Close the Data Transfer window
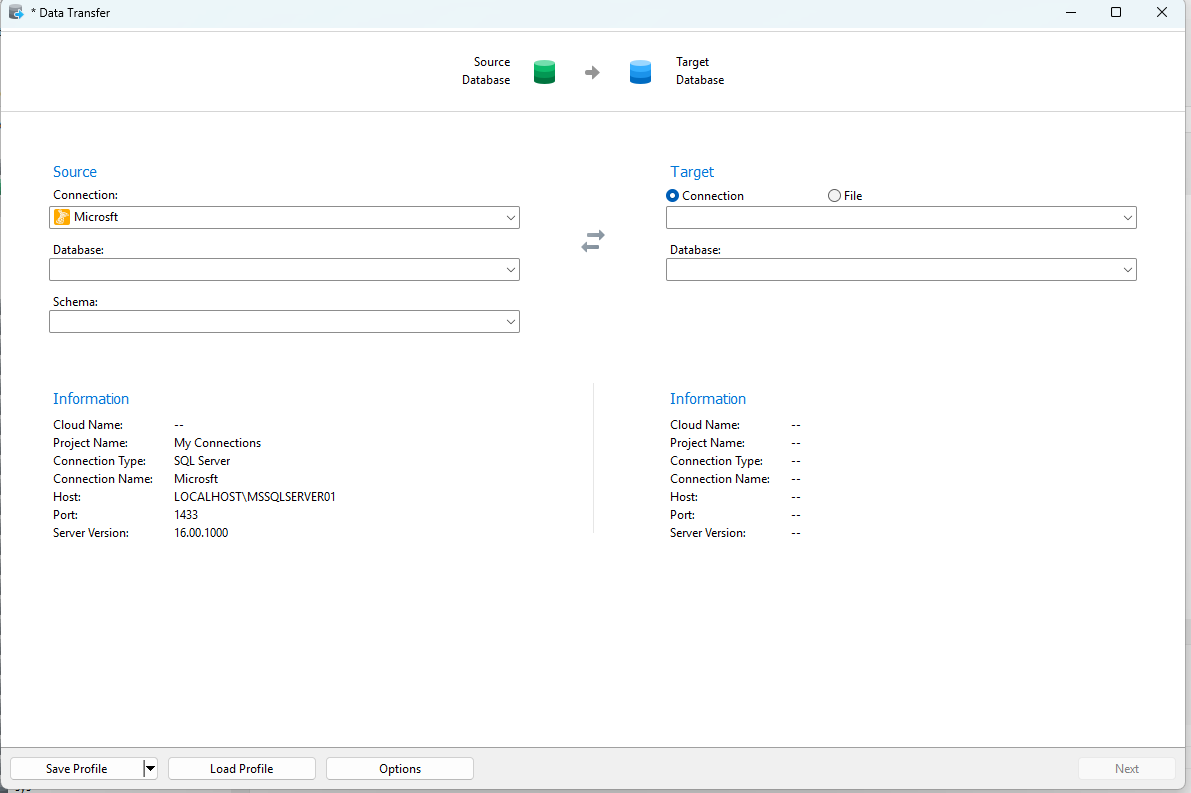 1161,12
